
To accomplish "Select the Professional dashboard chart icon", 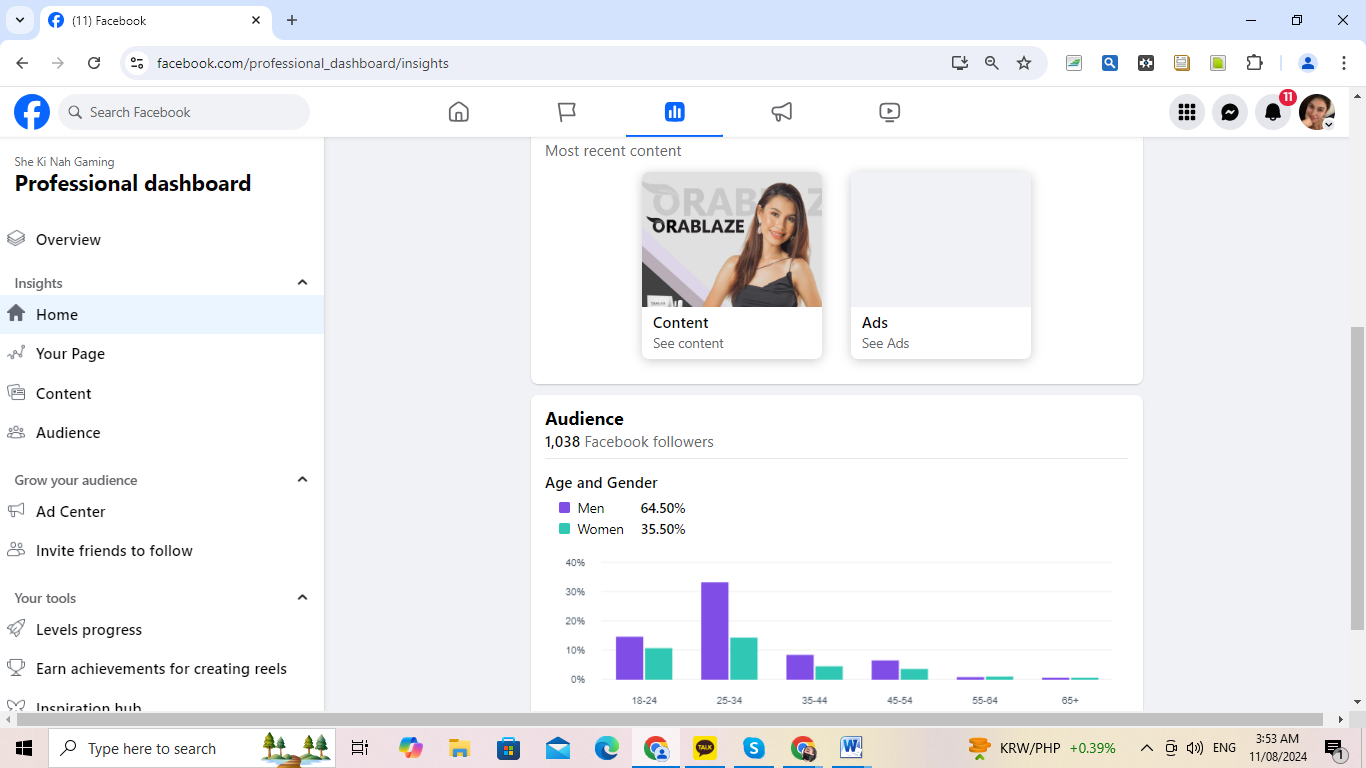I will [x=674, y=112].
